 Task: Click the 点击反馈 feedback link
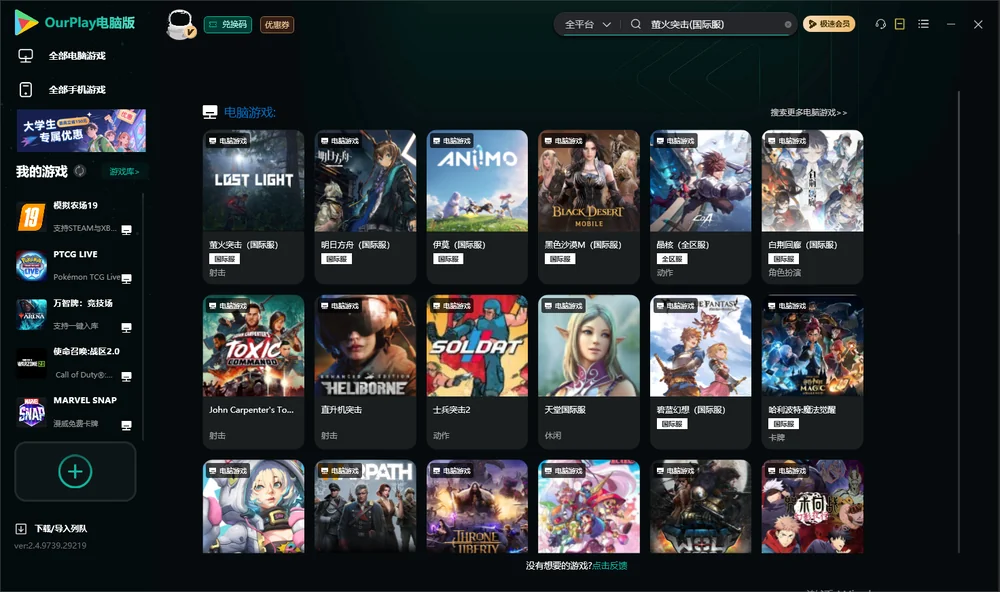click(x=610, y=565)
